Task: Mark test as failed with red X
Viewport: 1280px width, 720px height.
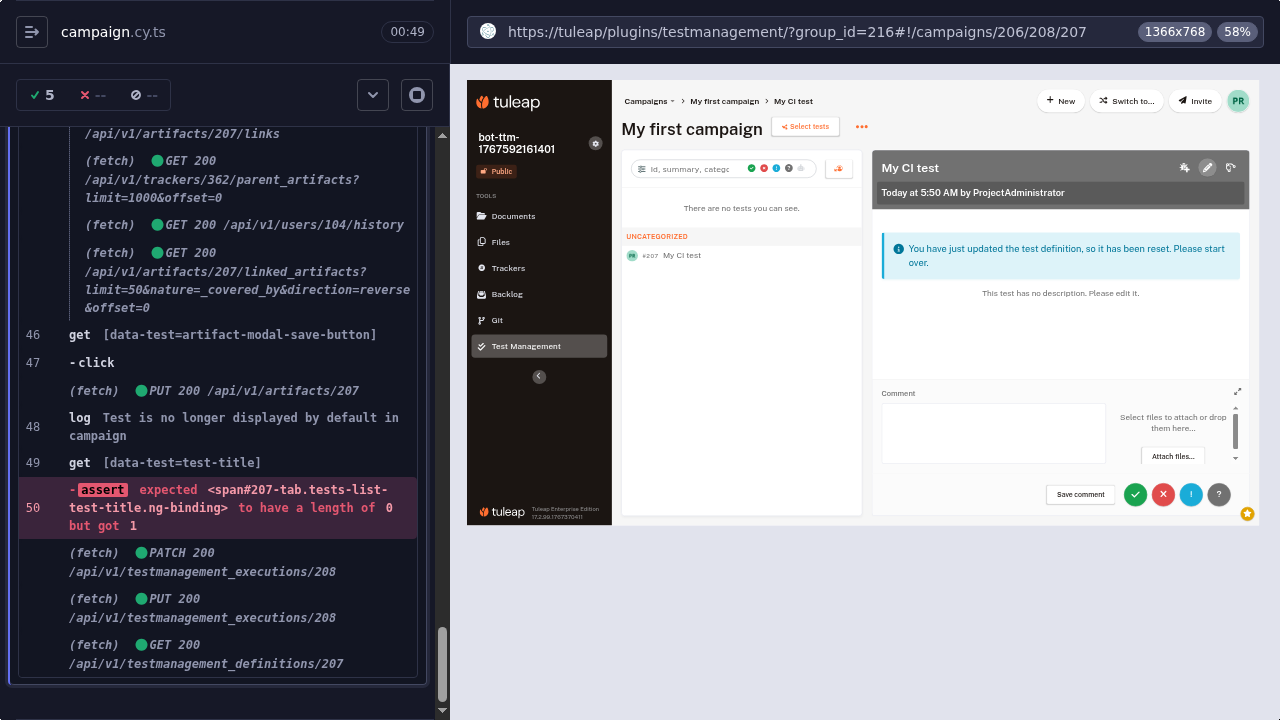Action: (1163, 494)
